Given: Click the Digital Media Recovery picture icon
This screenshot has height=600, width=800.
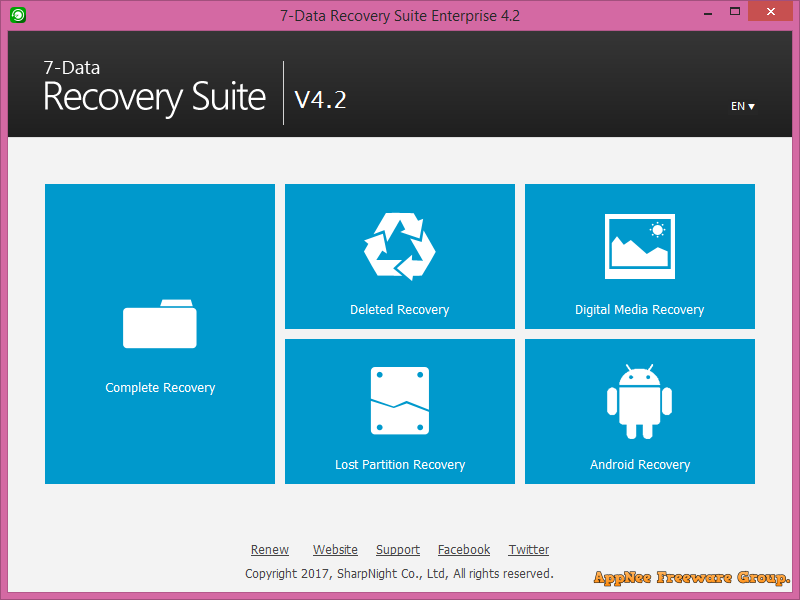Looking at the screenshot, I should coord(640,246).
